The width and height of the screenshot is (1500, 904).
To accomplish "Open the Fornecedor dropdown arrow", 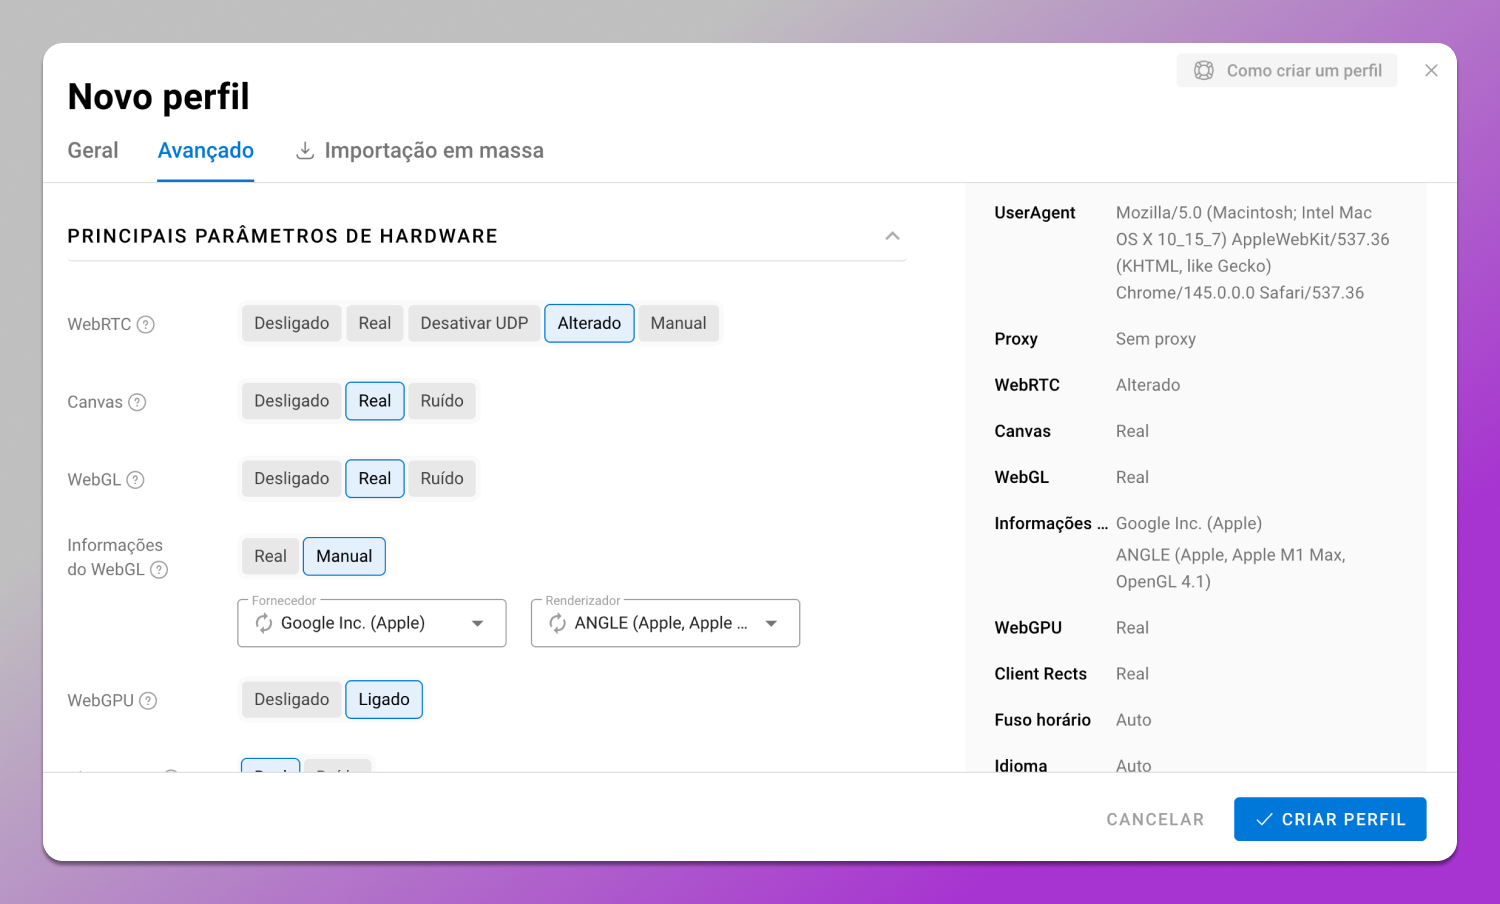I will [478, 623].
